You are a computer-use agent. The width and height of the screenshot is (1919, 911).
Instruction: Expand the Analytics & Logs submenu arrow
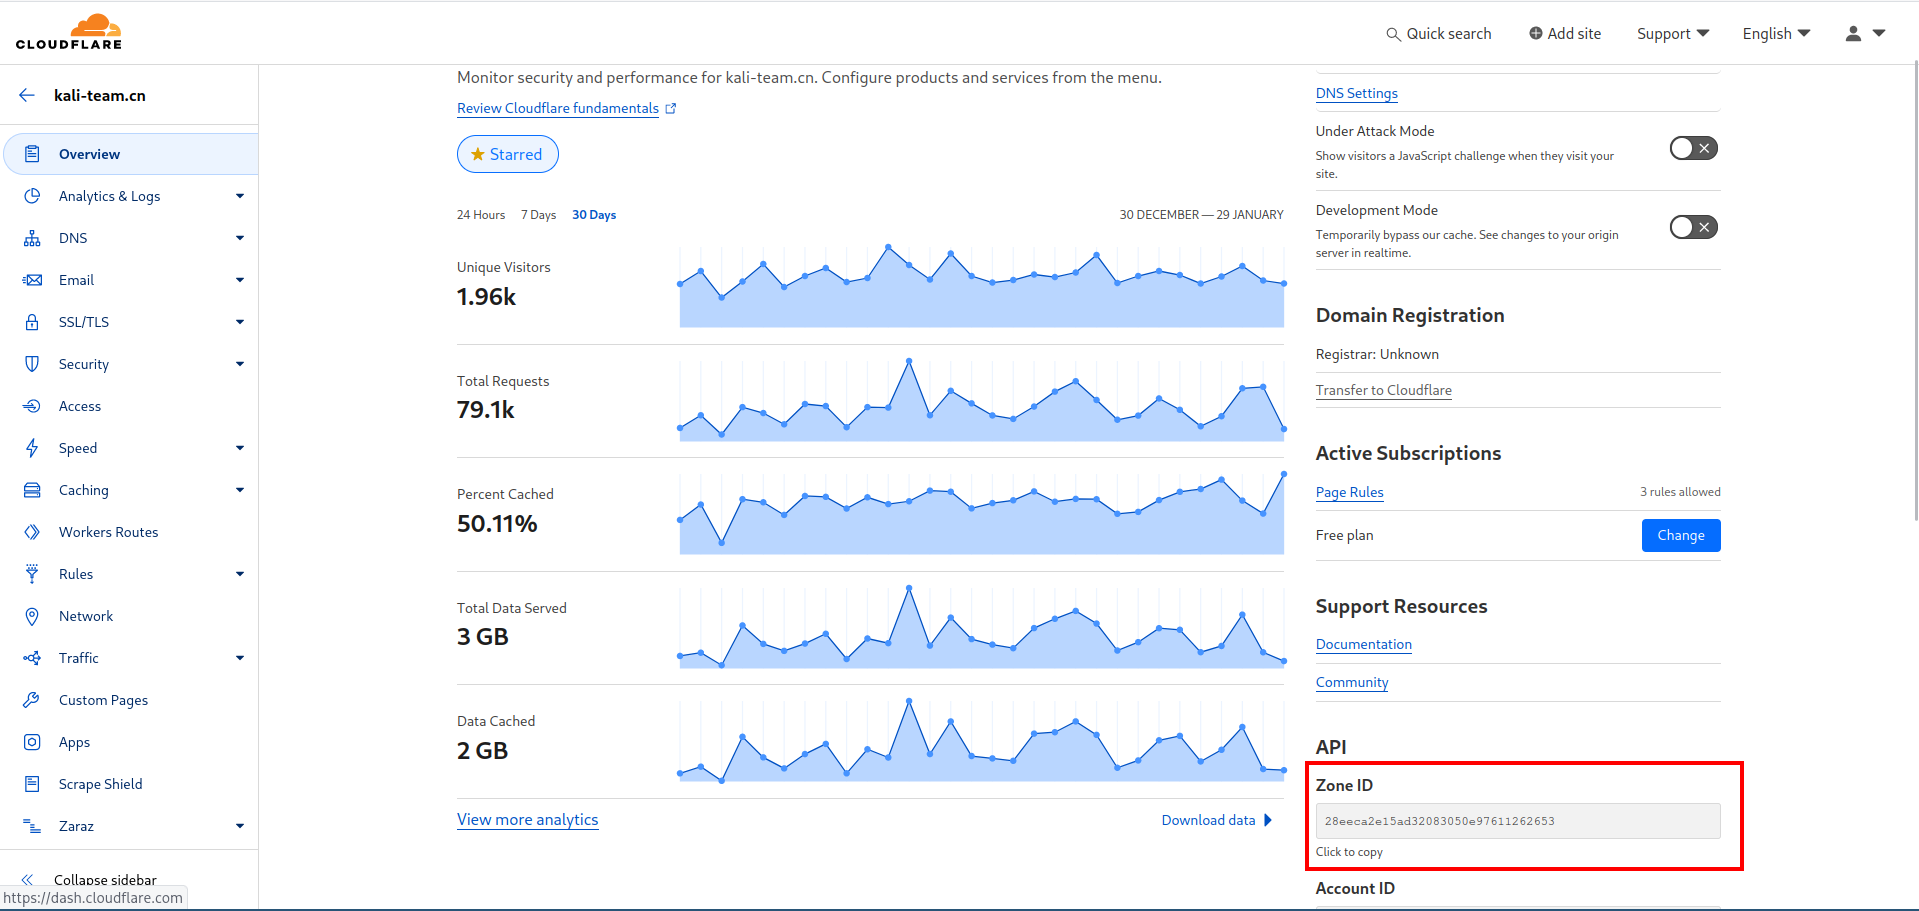click(240, 196)
